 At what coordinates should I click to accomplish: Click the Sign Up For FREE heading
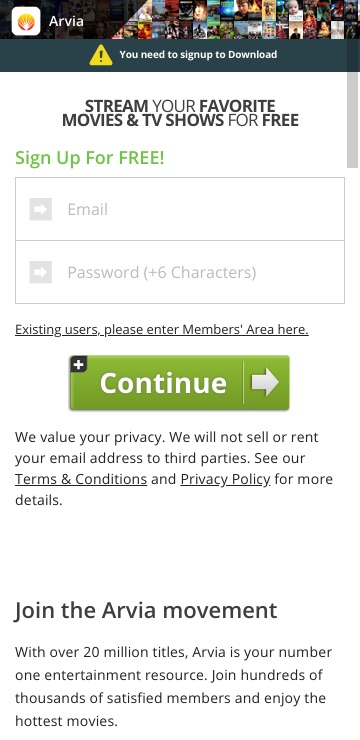pos(90,158)
